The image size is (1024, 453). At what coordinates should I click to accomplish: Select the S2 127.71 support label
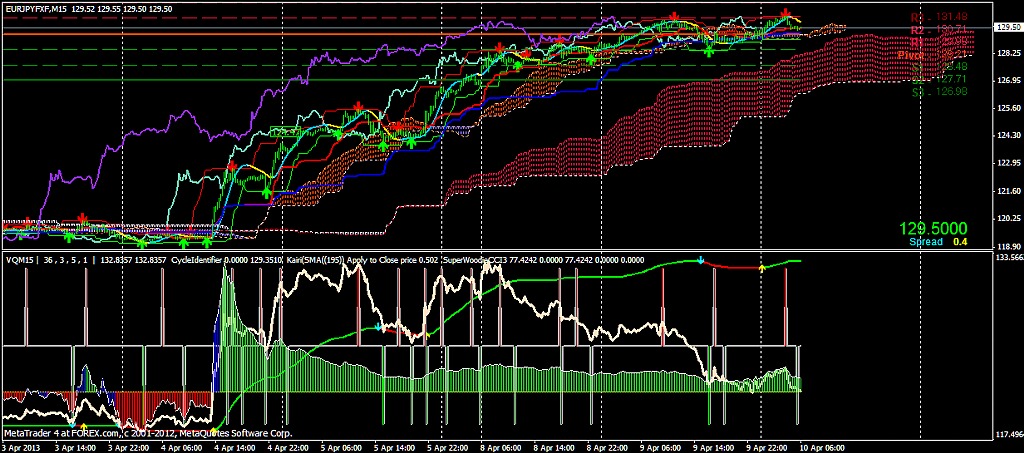[x=940, y=79]
